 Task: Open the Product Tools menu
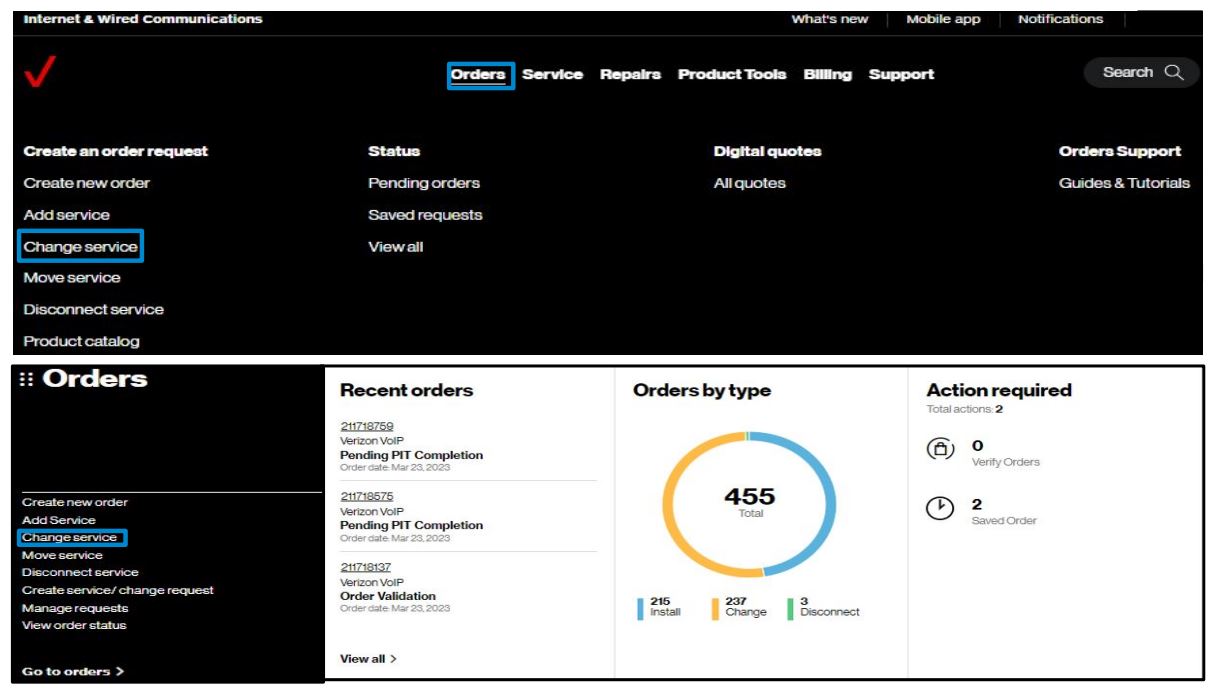(x=732, y=74)
